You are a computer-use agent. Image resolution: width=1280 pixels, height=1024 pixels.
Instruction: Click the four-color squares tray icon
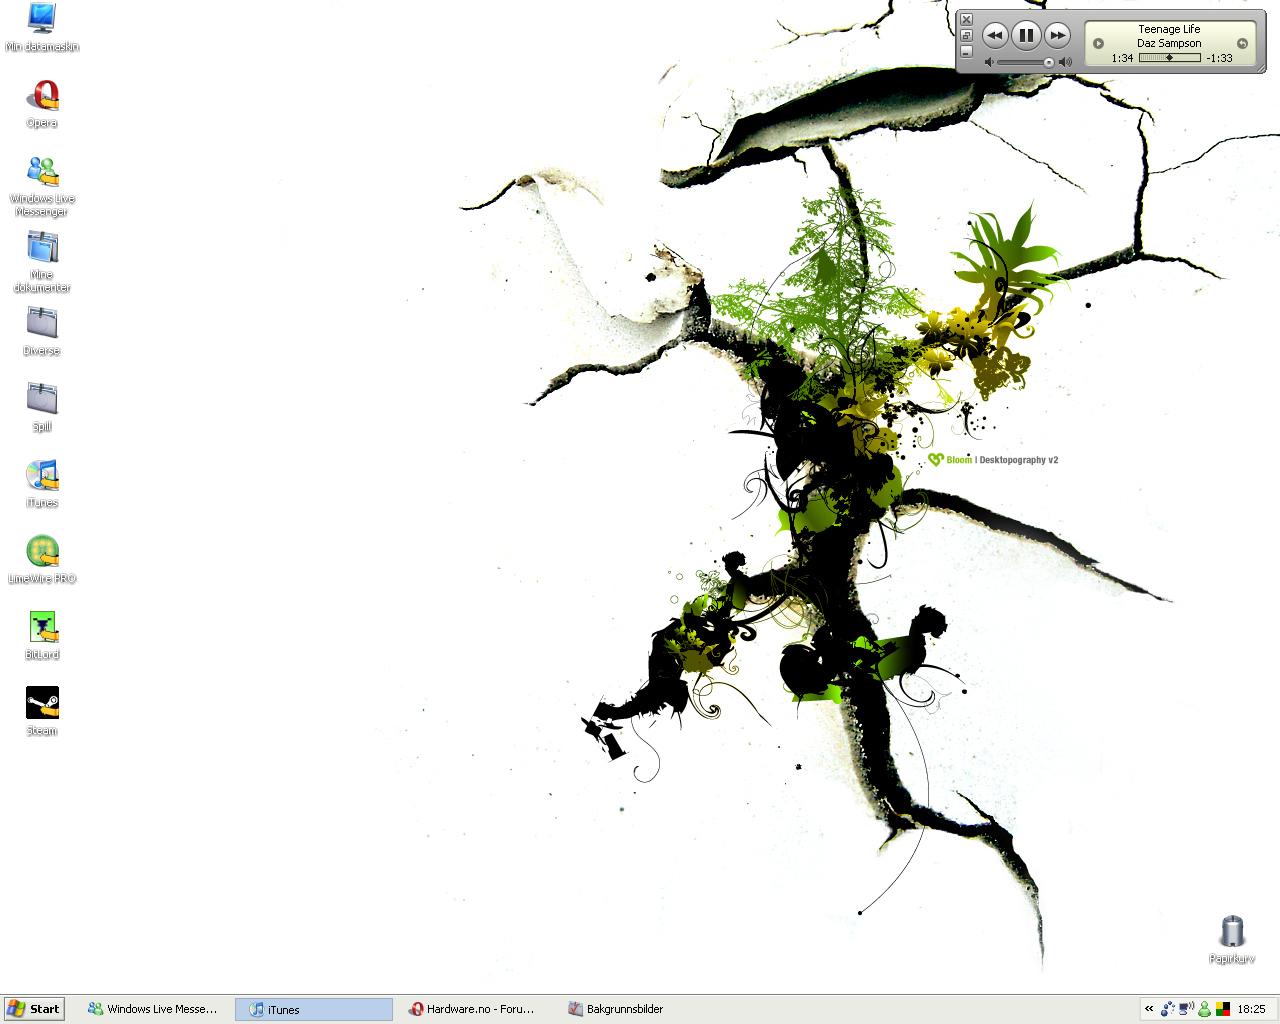(1222, 1009)
